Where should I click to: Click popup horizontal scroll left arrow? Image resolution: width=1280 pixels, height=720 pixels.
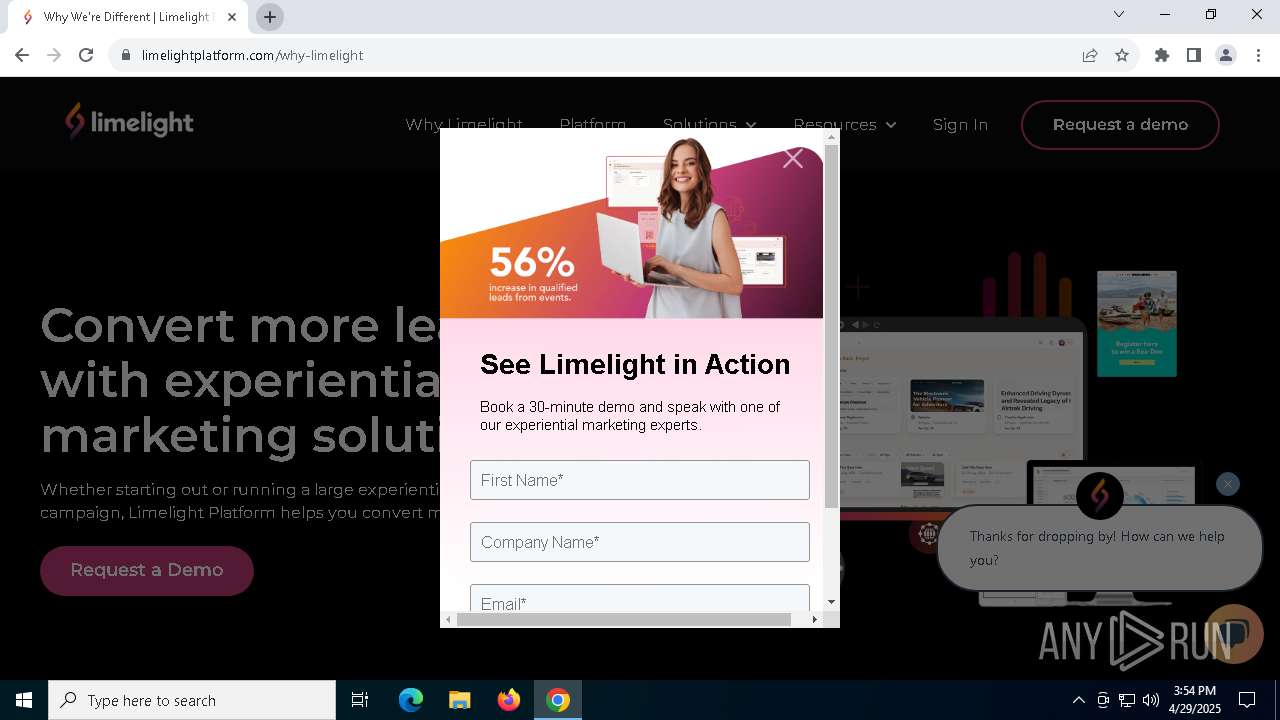(x=448, y=619)
